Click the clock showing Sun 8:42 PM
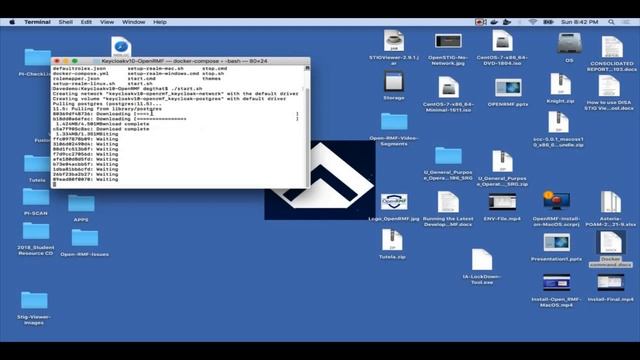The image size is (640, 360). tap(580, 22)
